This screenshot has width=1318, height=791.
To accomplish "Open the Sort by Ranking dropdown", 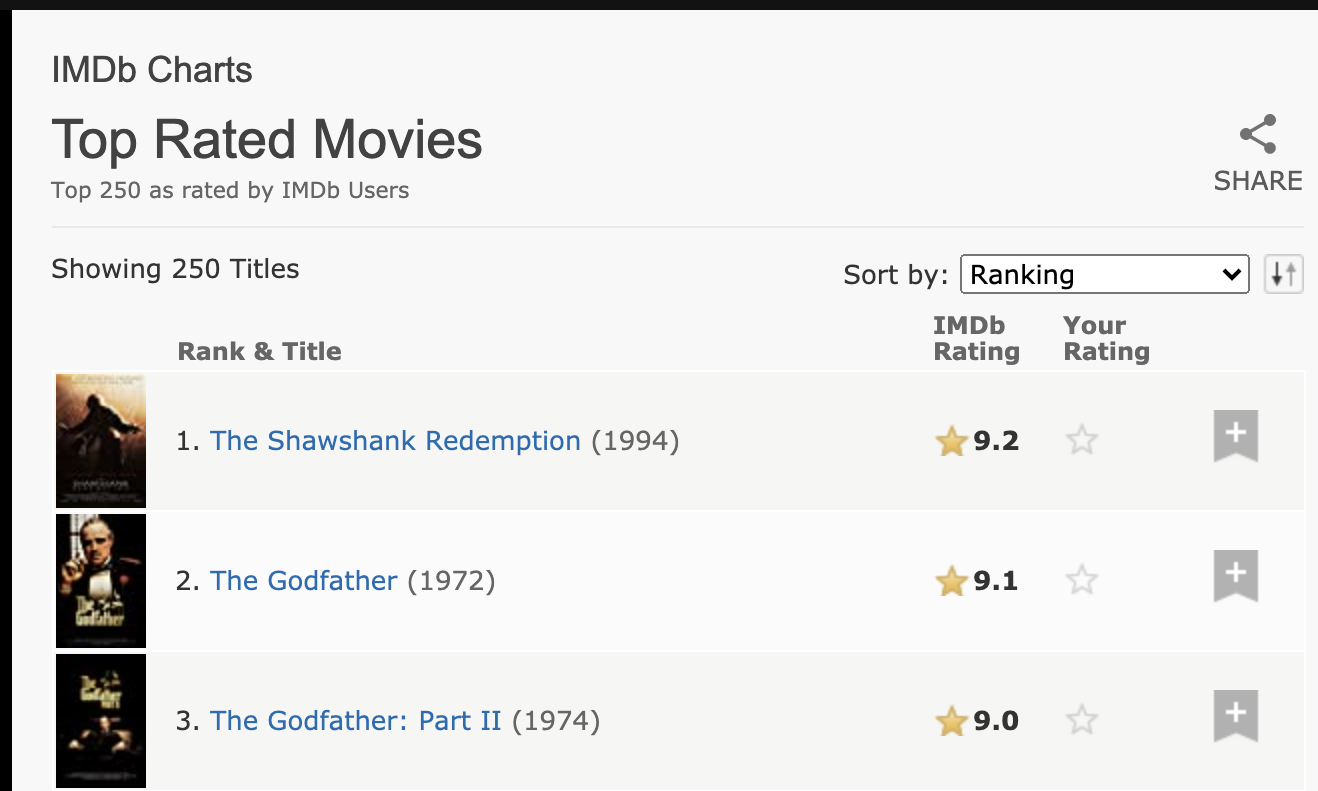I will coord(1104,274).
